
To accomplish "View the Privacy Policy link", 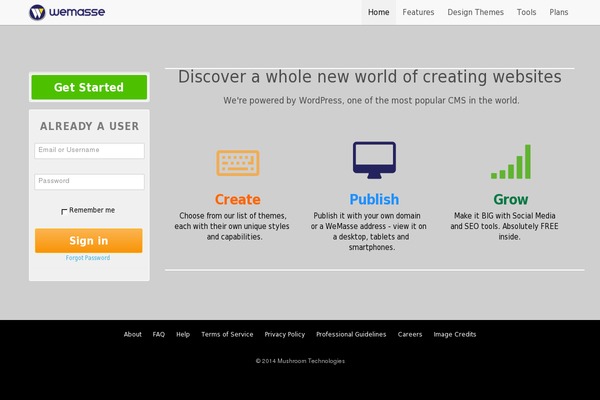I will (285, 334).
